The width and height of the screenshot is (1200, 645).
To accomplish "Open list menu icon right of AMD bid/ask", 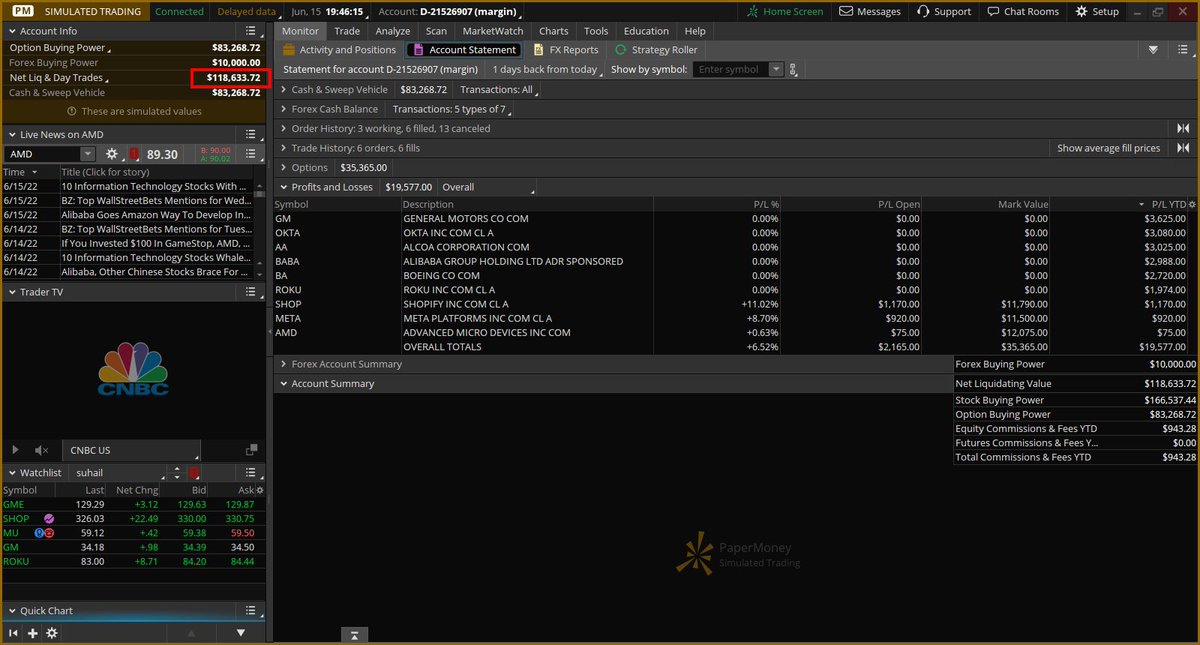I will click(253, 154).
